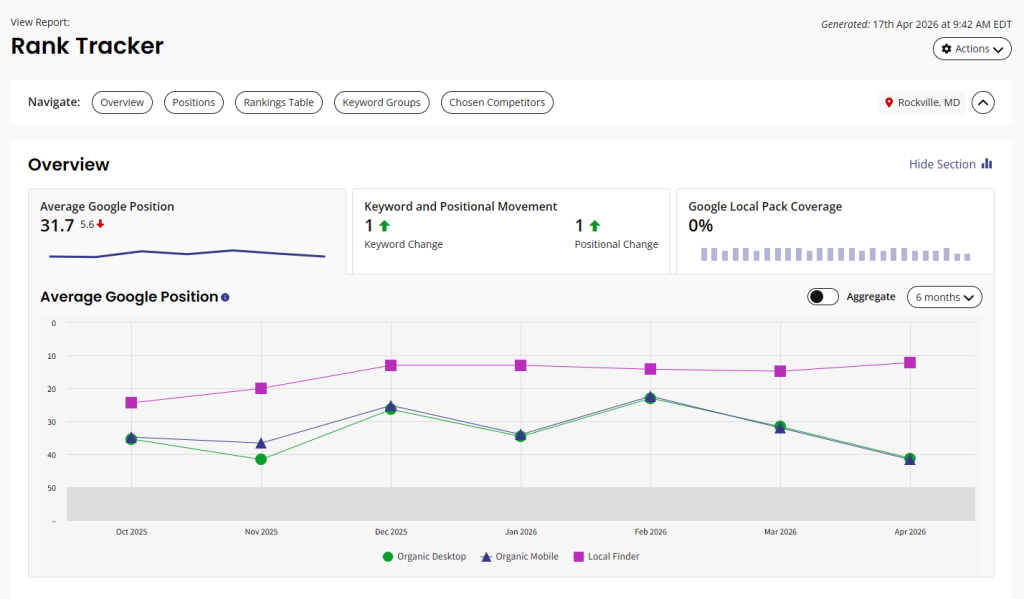Open the Chosen Competitors section
The width and height of the screenshot is (1024, 599).
click(497, 103)
